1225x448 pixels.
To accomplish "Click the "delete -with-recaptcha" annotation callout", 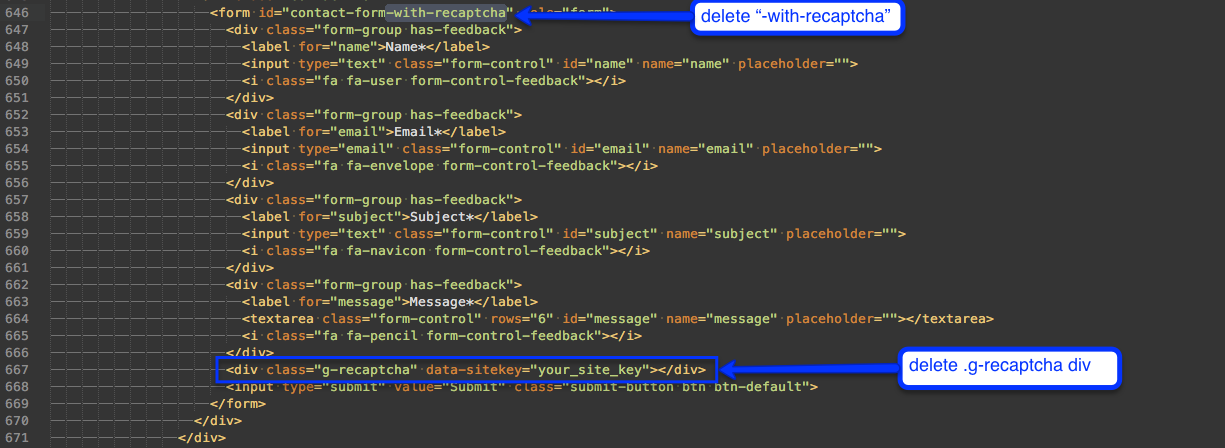I will (798, 17).
